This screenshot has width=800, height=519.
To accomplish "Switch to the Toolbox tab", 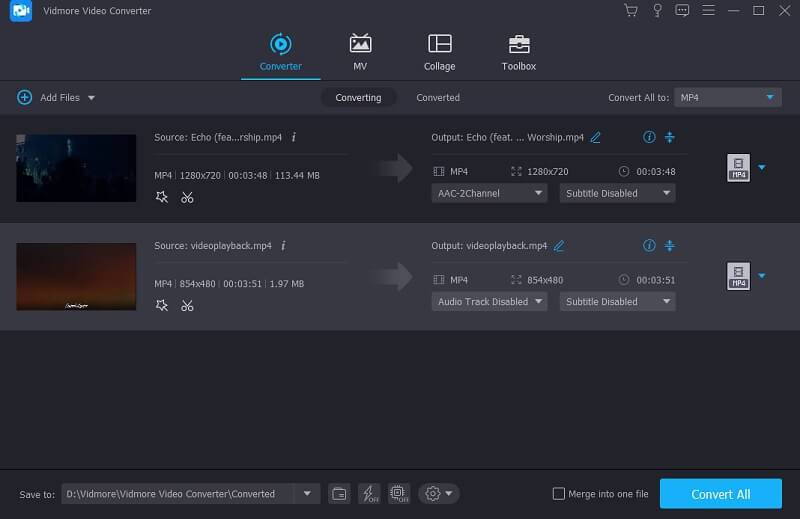I will tap(518, 53).
